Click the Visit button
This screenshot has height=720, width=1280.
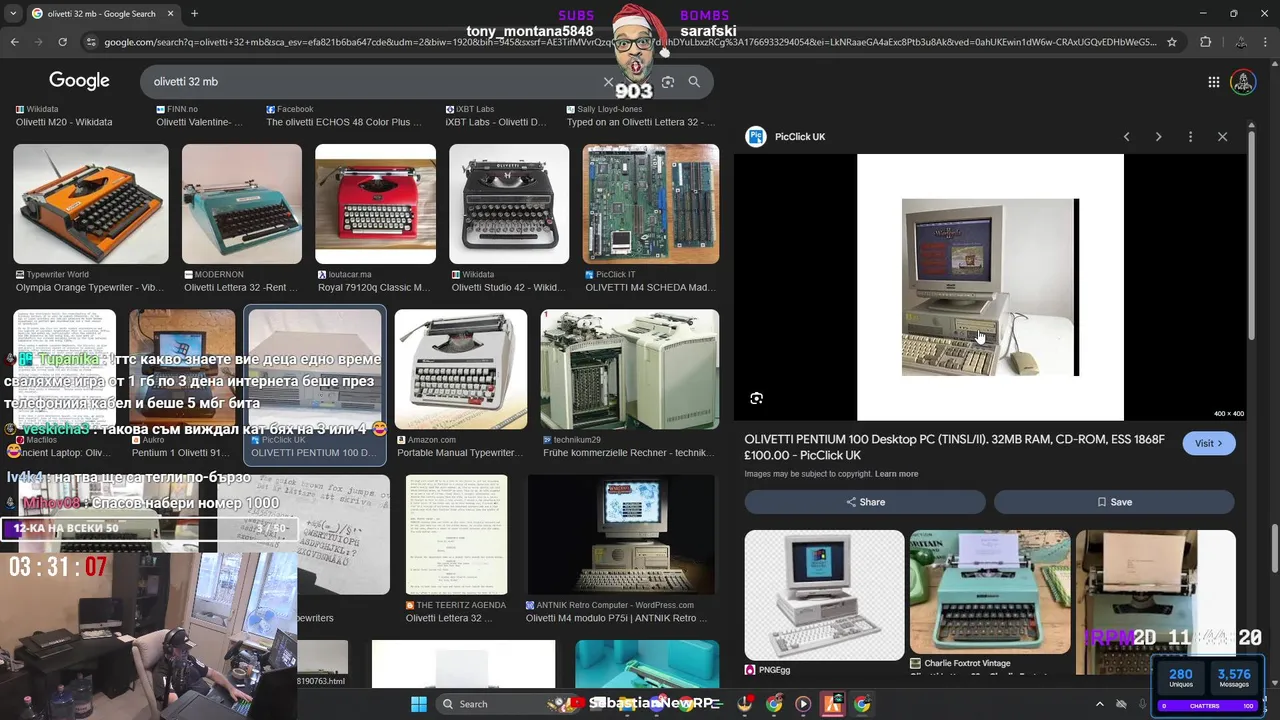pyautogui.click(x=1208, y=443)
